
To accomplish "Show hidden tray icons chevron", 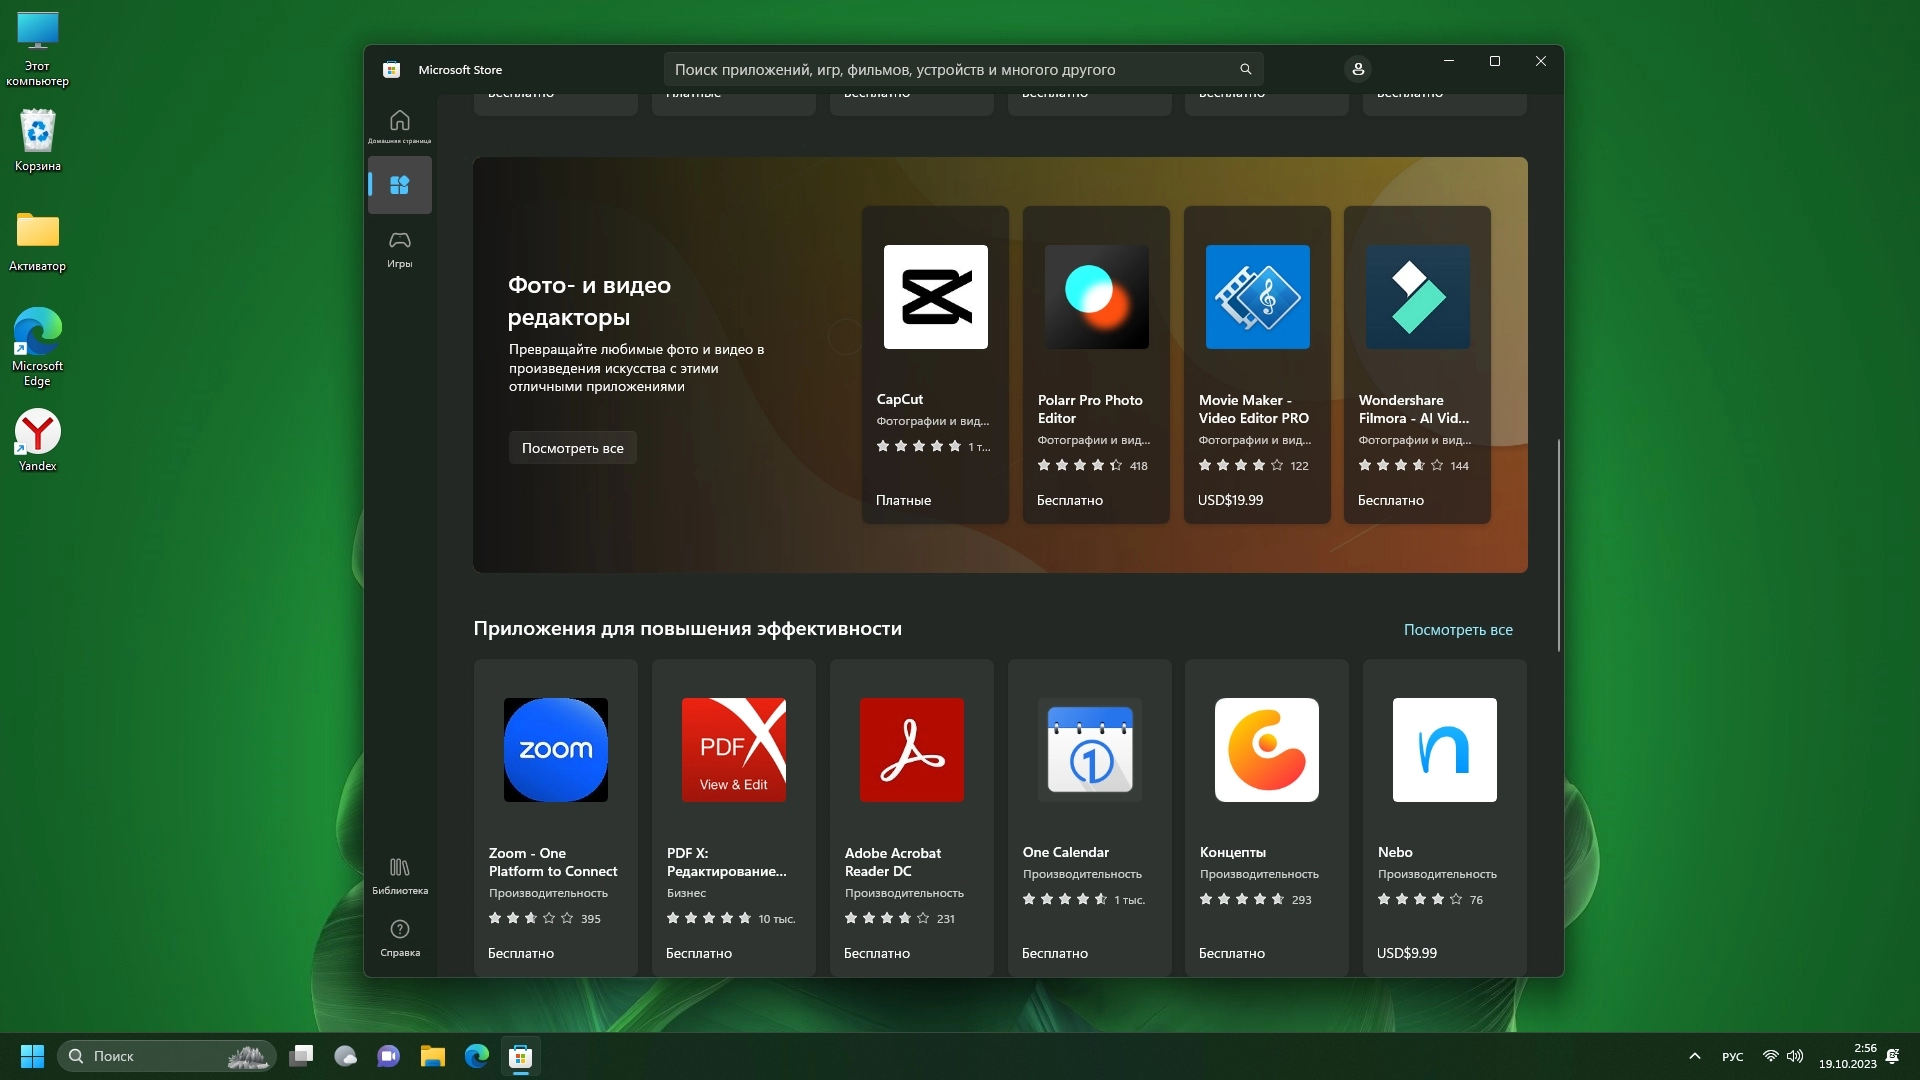I will (1694, 1056).
